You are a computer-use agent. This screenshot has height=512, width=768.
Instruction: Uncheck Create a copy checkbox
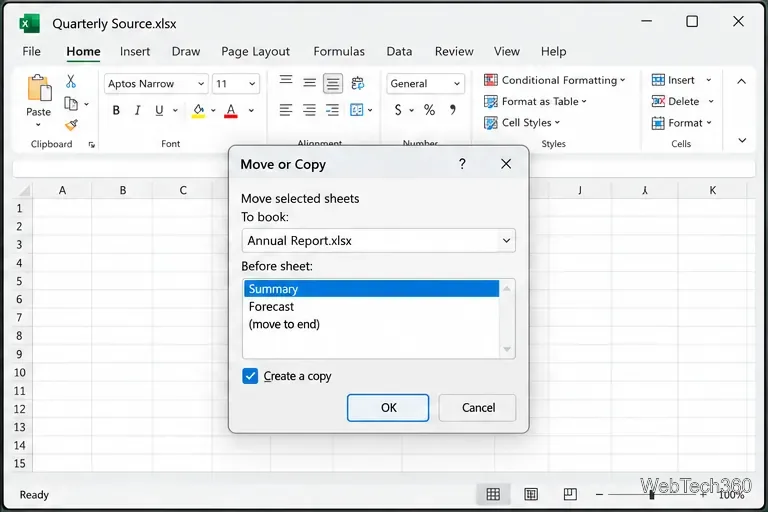250,376
